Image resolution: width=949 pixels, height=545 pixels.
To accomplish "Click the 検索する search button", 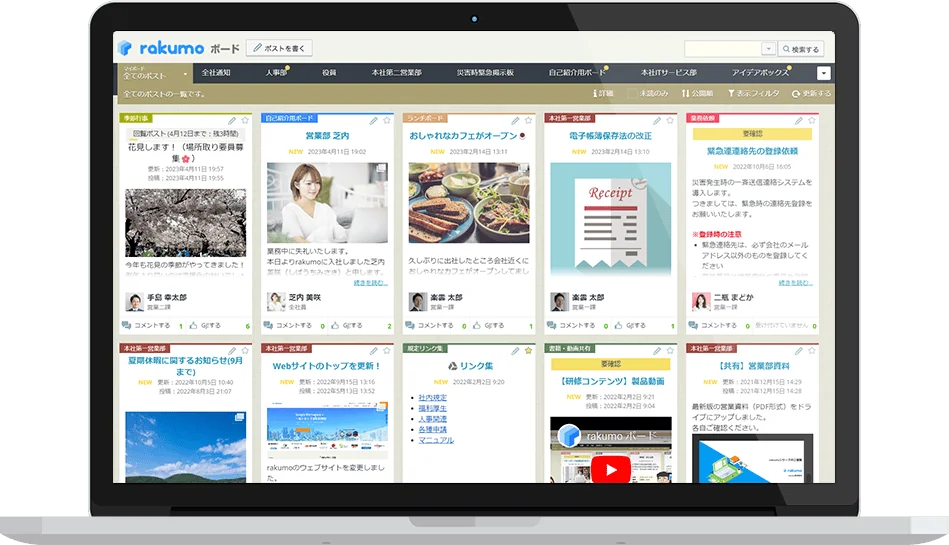I will (x=800, y=49).
